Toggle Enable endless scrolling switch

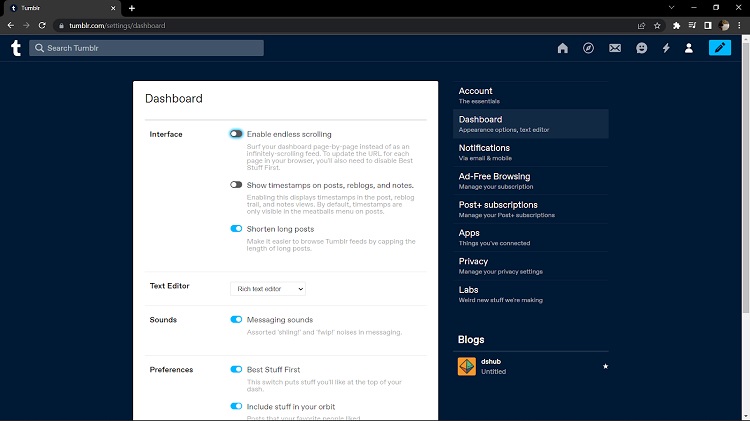click(236, 134)
